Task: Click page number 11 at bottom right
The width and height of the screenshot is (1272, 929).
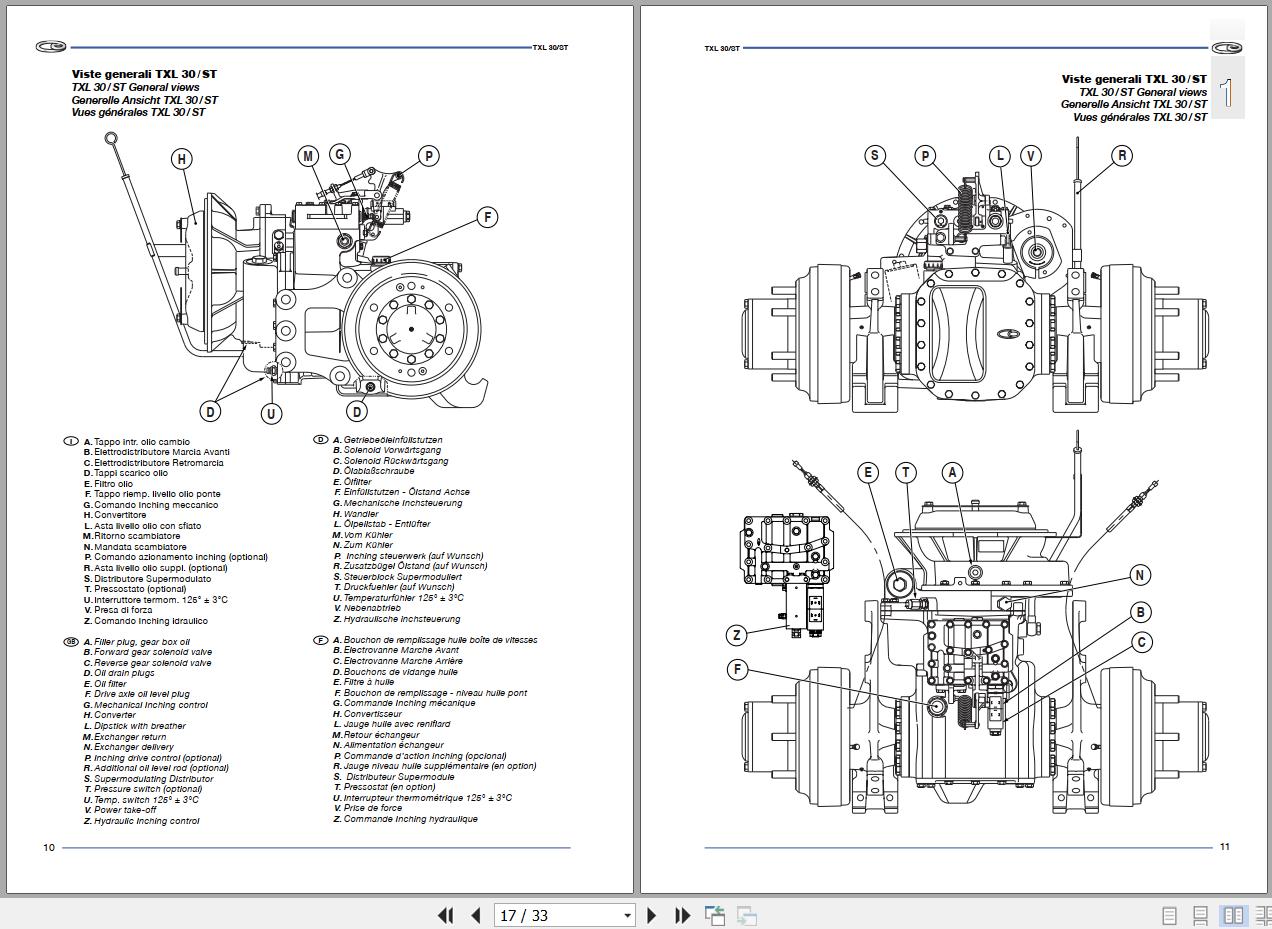Action: point(1224,847)
